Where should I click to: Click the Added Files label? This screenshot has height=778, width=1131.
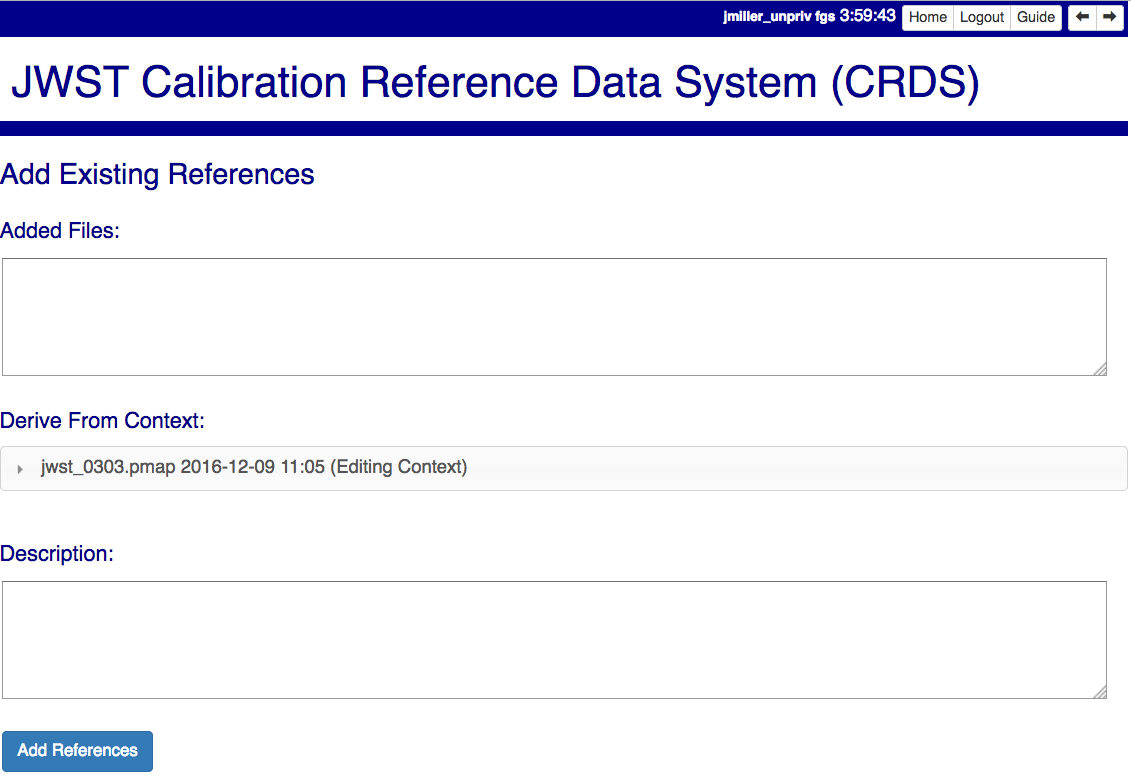tap(60, 230)
